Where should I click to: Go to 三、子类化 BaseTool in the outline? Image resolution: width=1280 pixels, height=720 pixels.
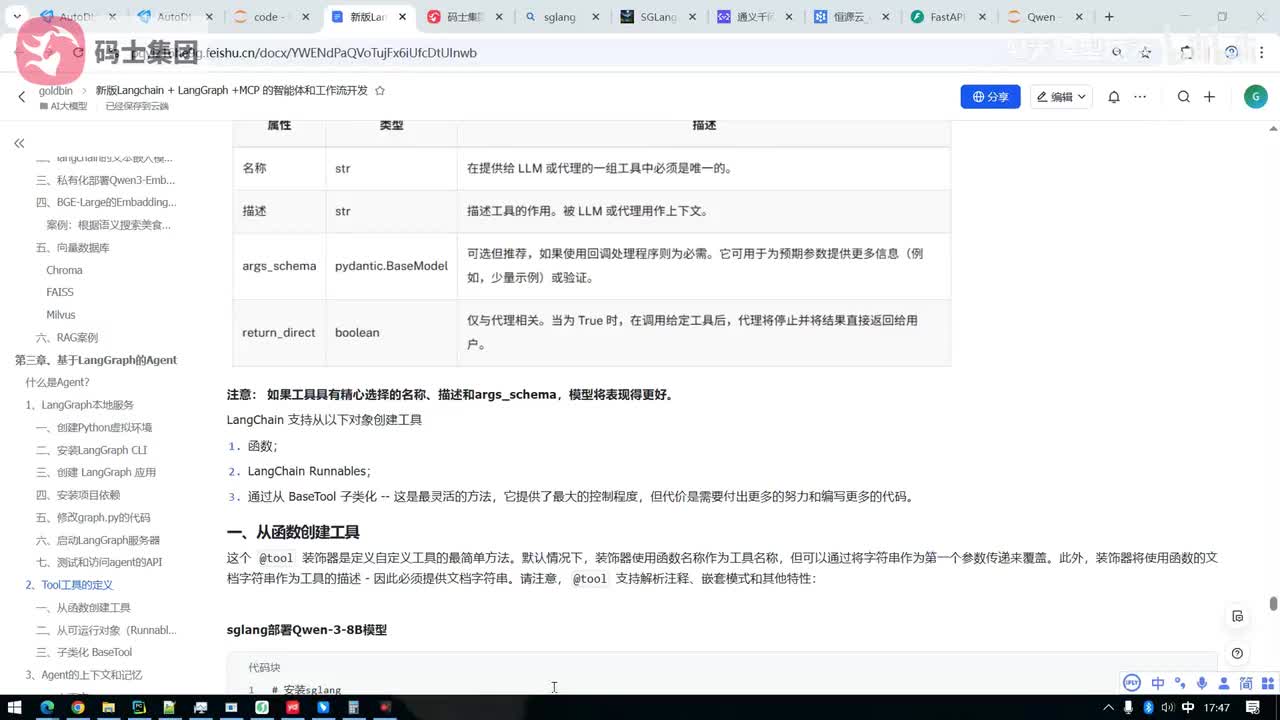tap(84, 652)
